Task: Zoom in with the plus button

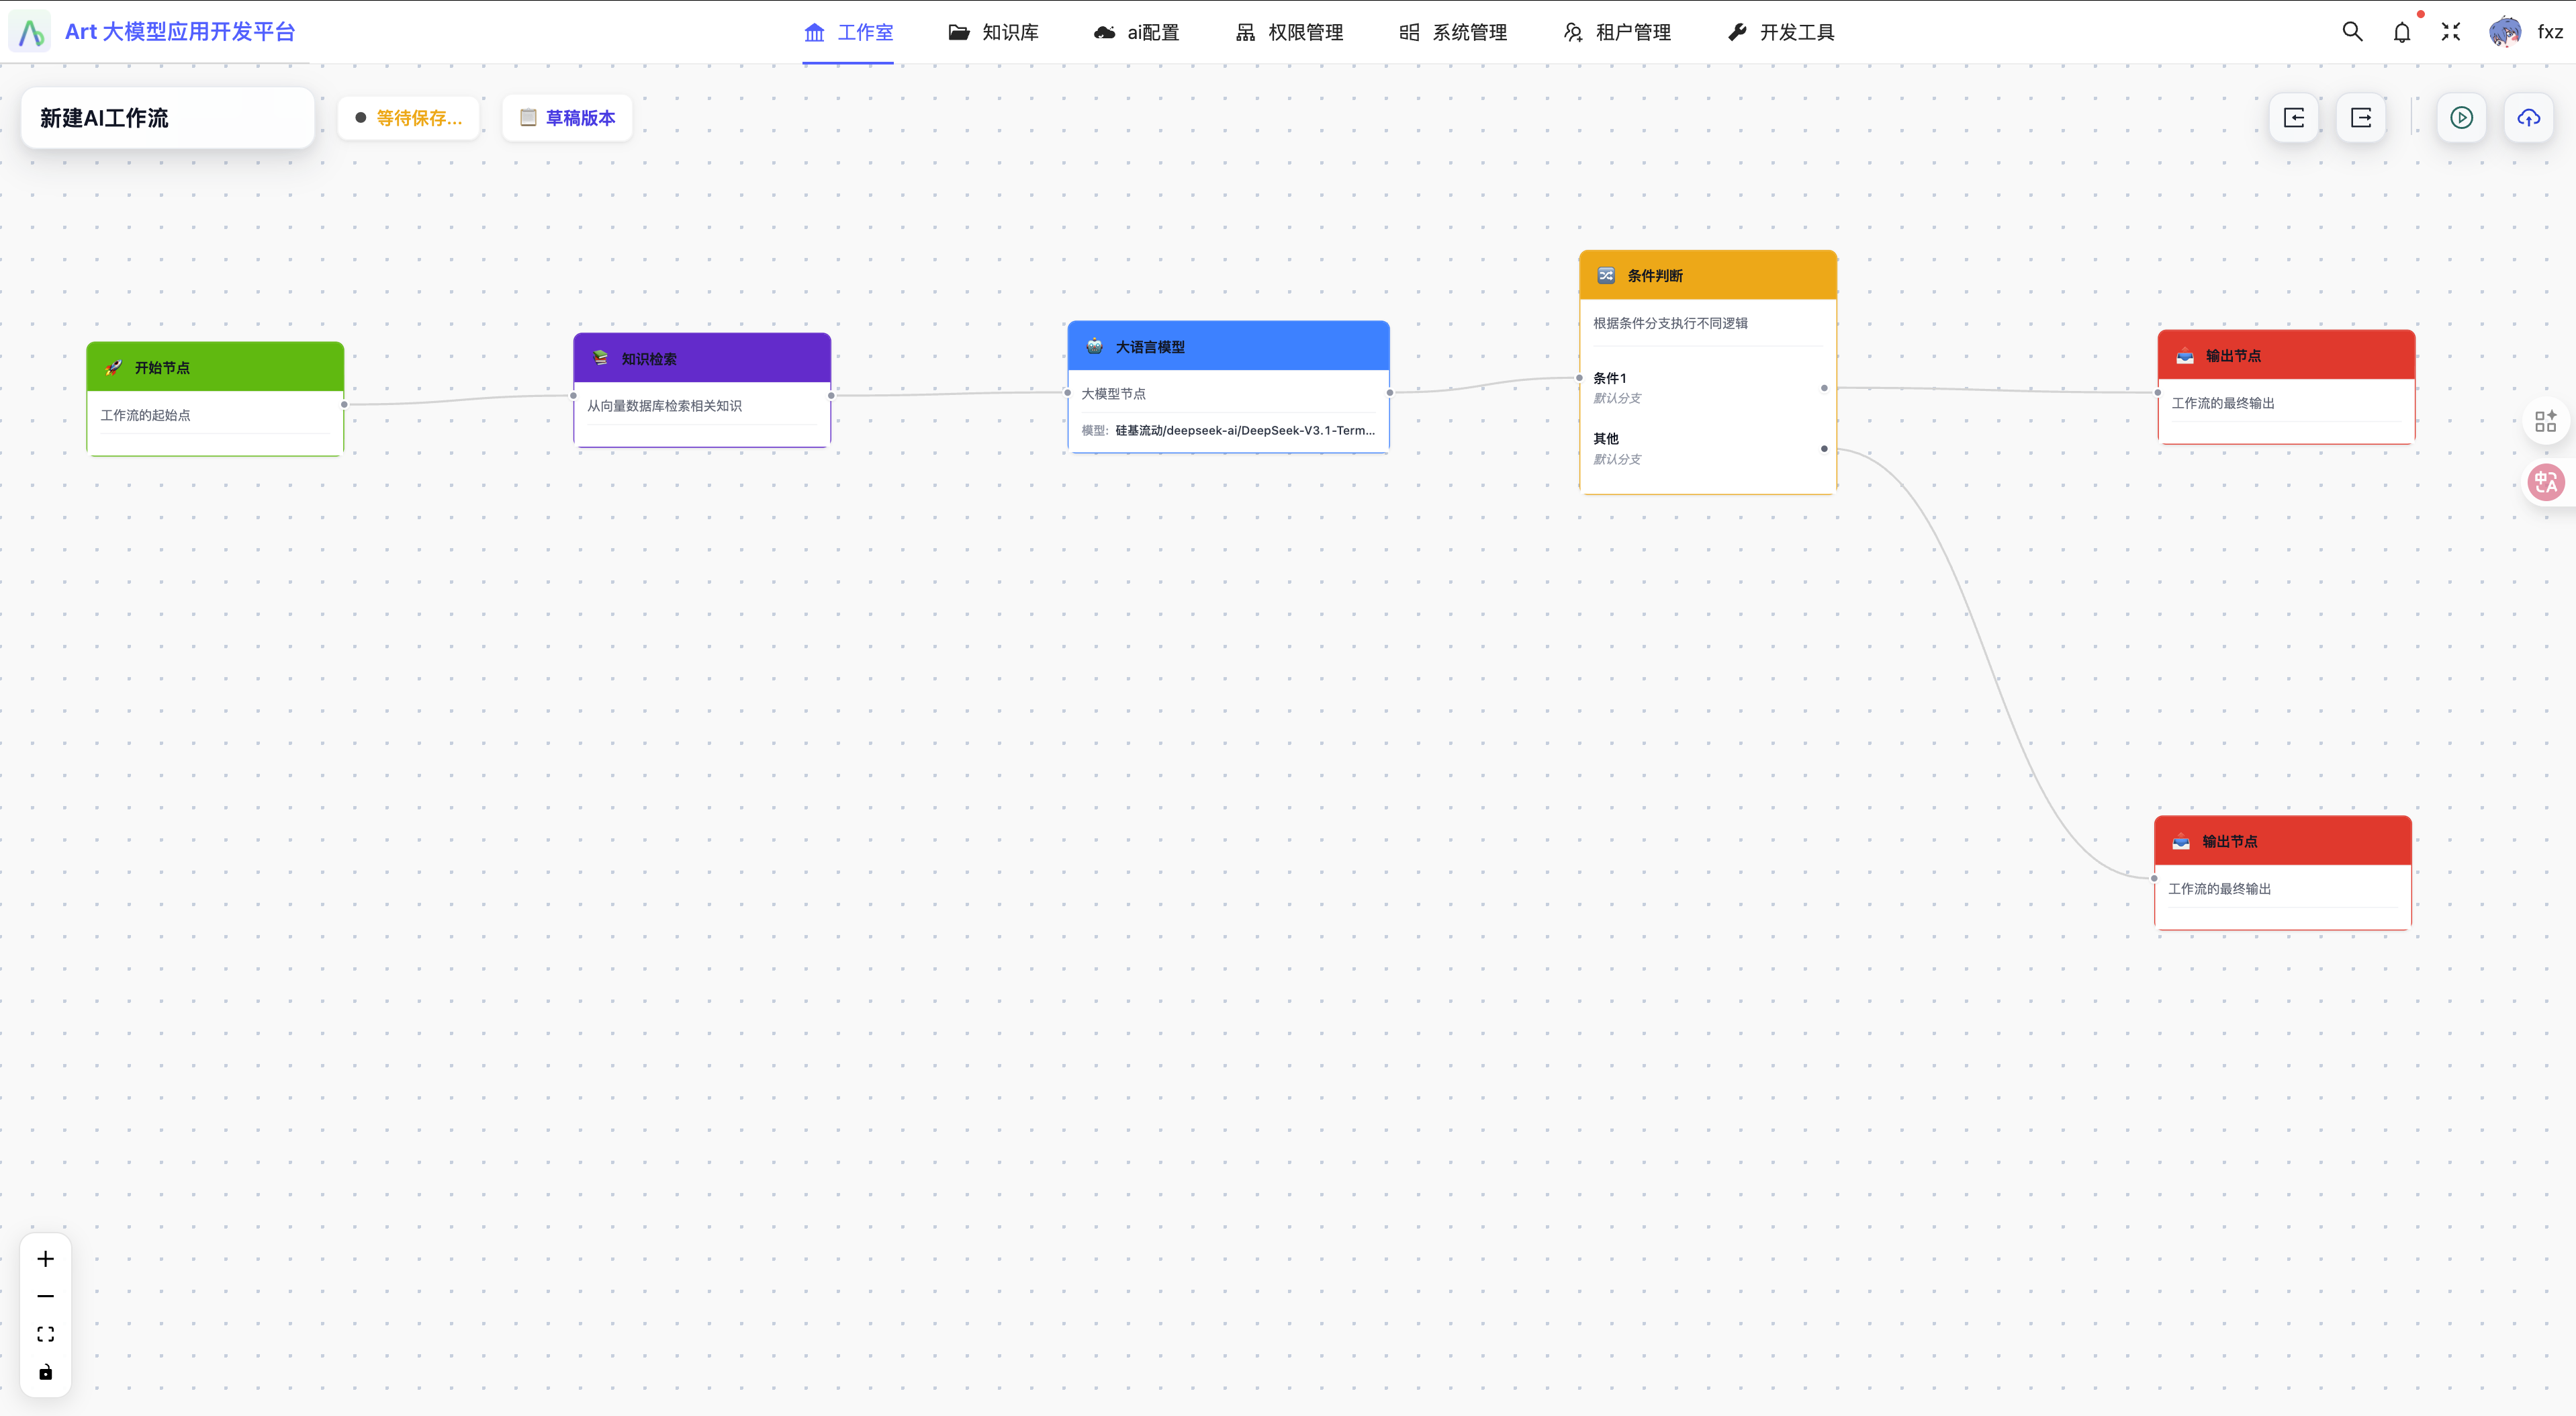Action: (x=46, y=1259)
